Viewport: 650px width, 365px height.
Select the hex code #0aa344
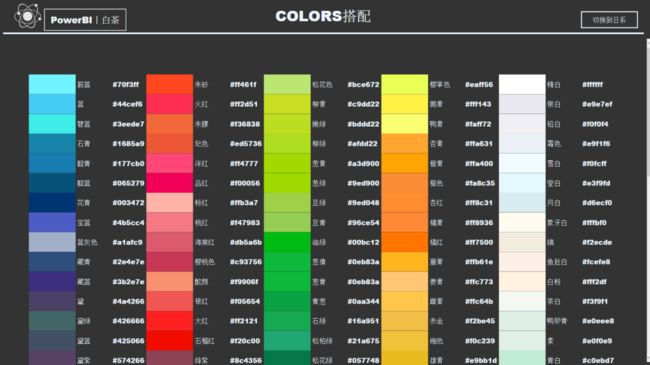coord(363,301)
